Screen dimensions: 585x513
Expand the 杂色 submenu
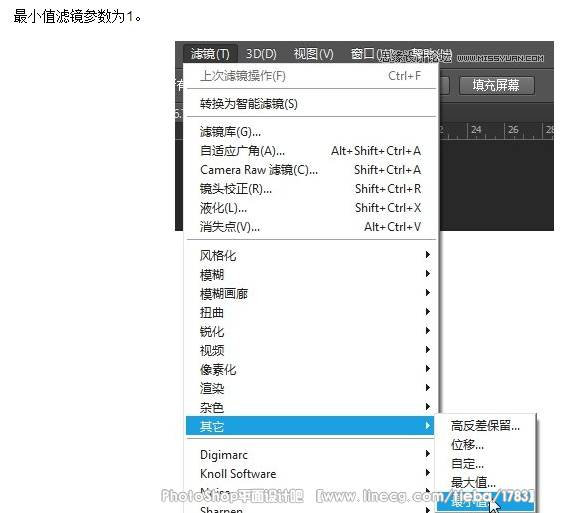point(311,407)
